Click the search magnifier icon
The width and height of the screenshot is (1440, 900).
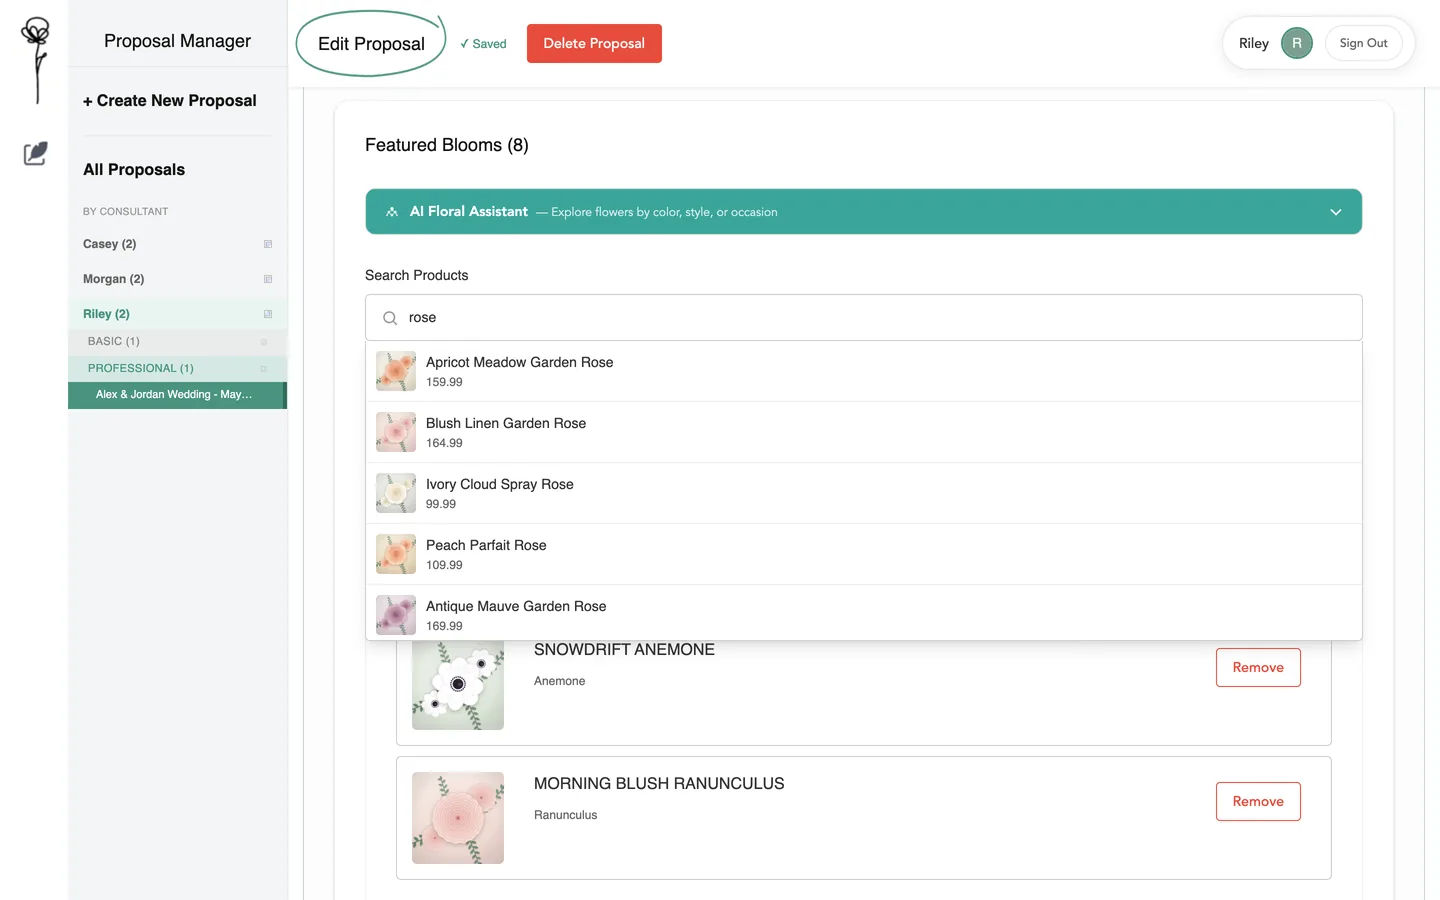coord(390,318)
